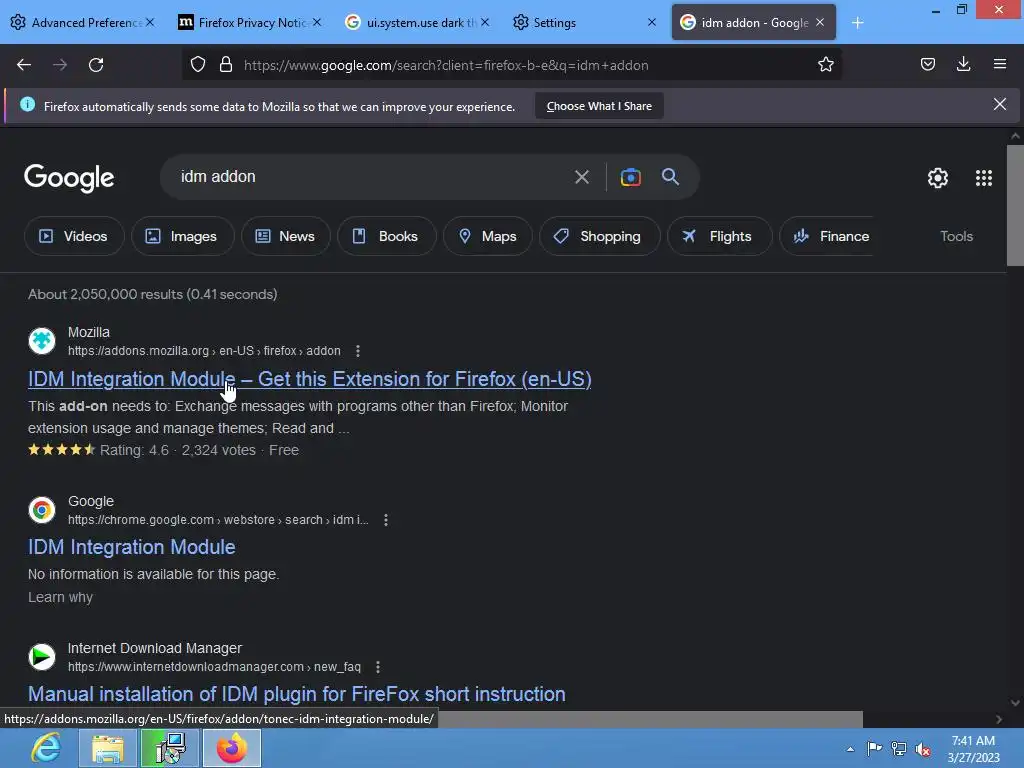The width and height of the screenshot is (1024, 768).
Task: Bookmark this page with the star icon
Action: pos(825,65)
